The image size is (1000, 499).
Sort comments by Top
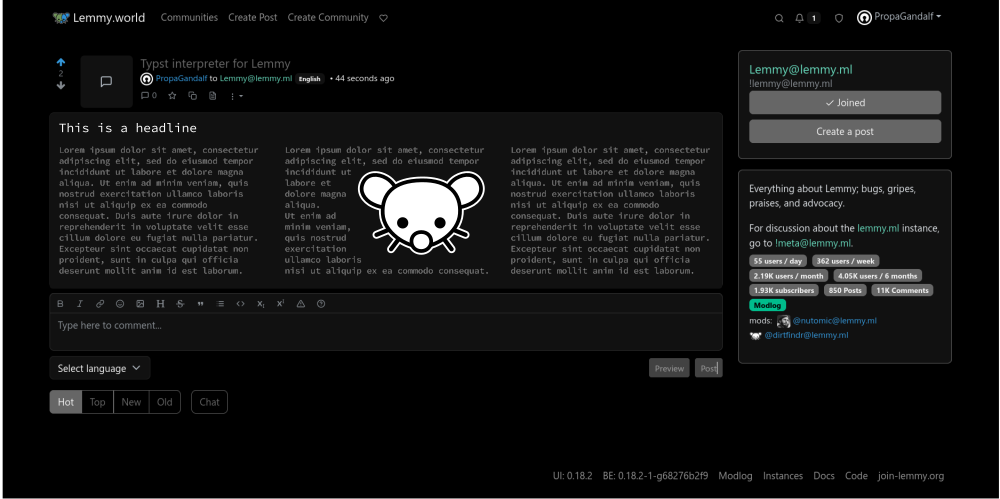coord(98,402)
